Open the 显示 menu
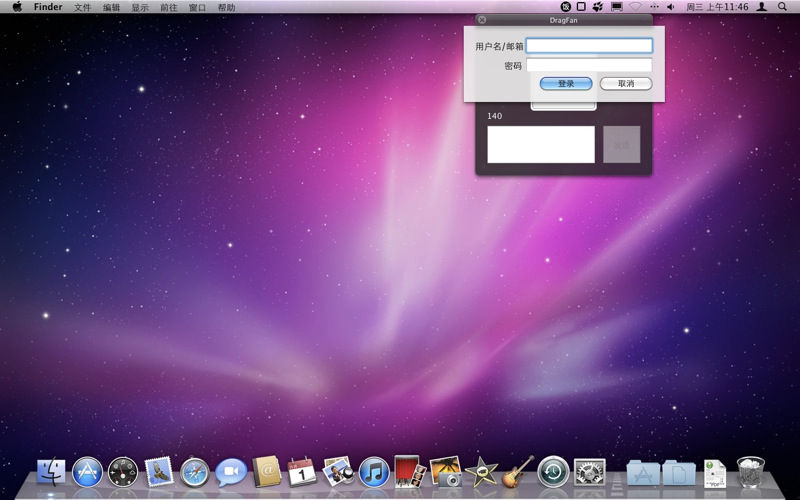 click(x=140, y=7)
